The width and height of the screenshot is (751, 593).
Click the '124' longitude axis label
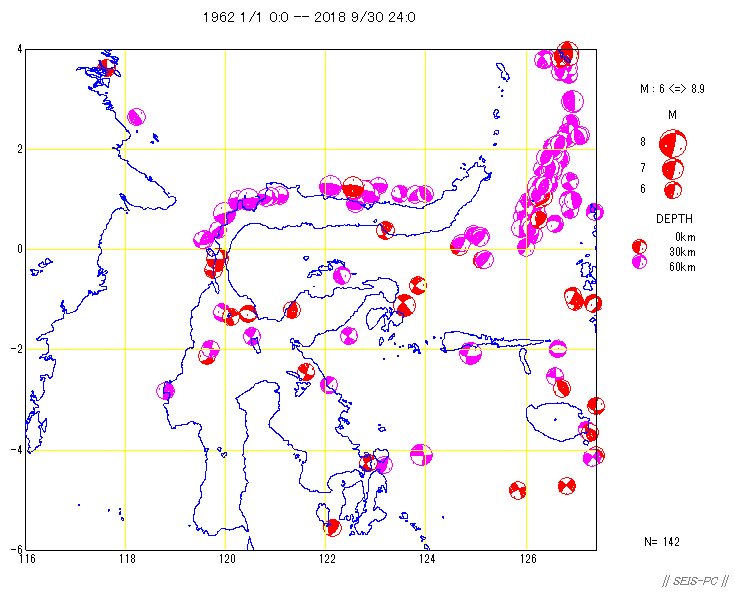click(x=427, y=559)
